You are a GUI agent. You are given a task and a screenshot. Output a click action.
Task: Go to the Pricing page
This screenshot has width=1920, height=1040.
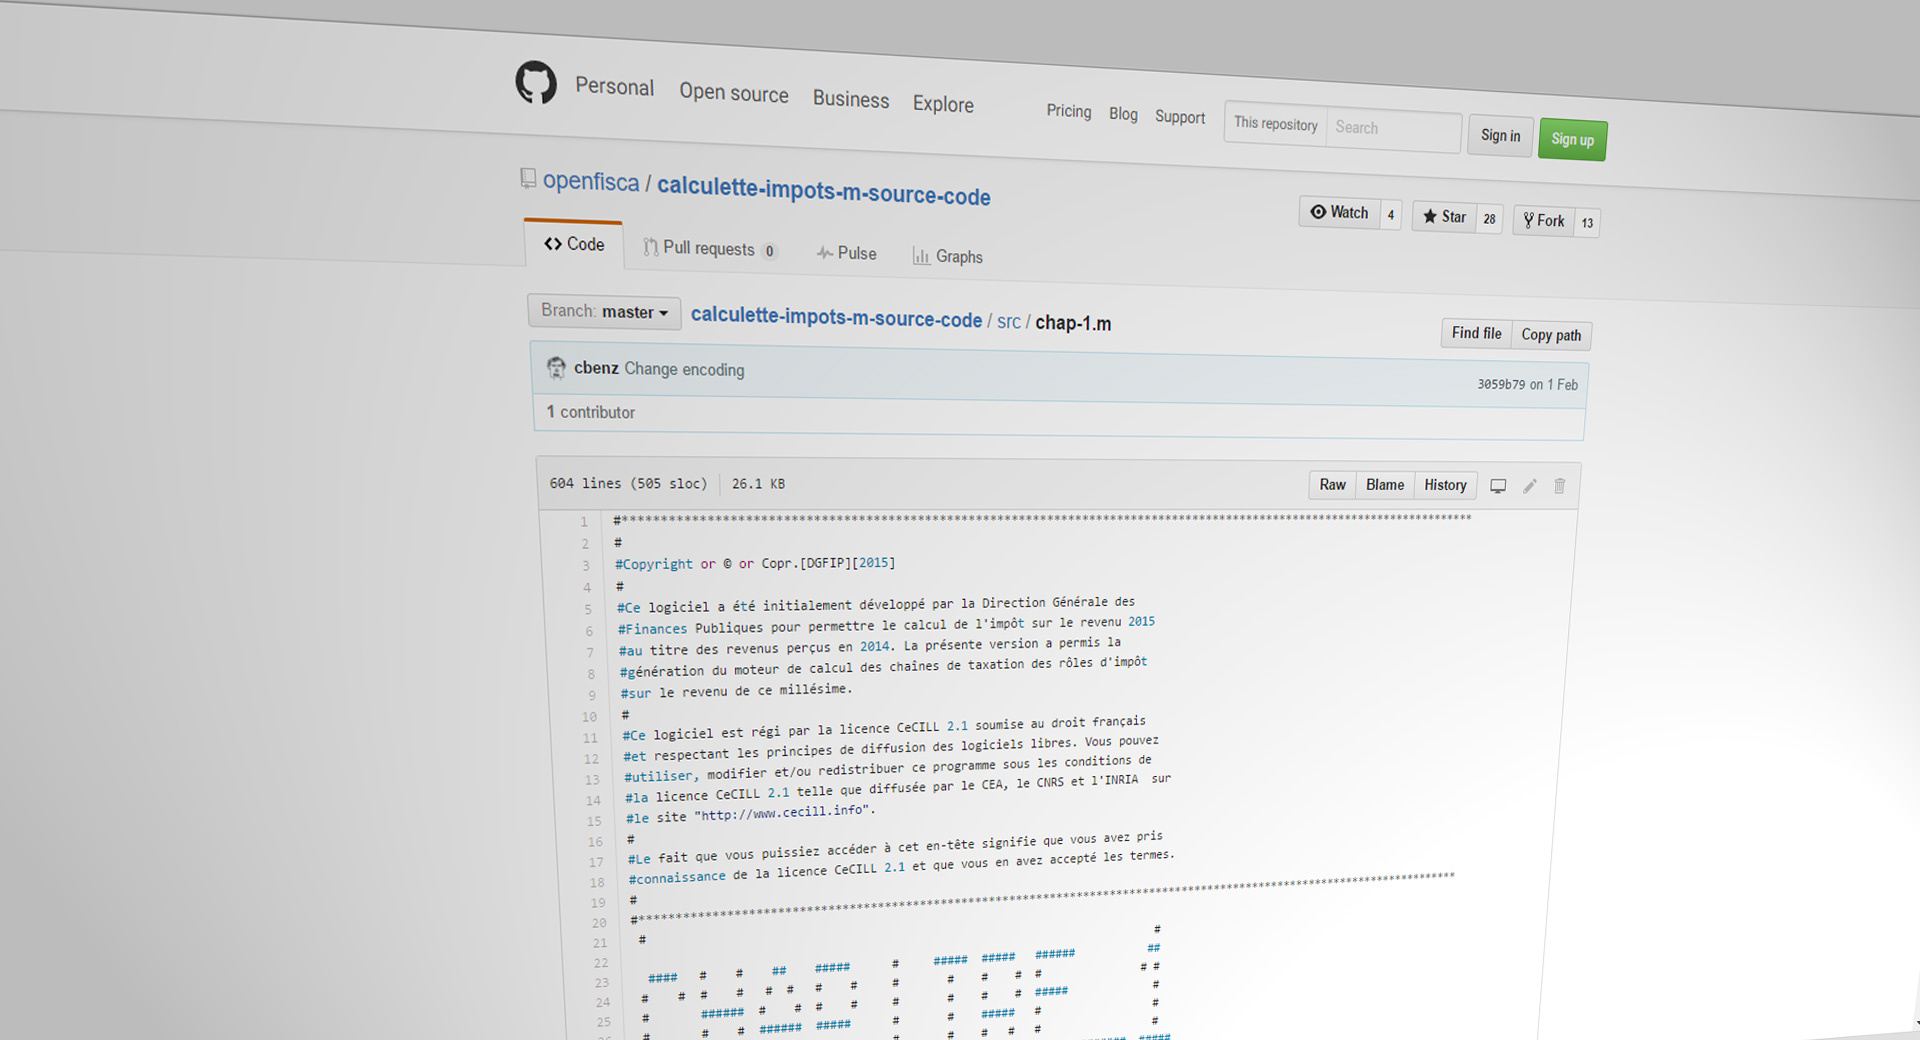(x=1069, y=111)
